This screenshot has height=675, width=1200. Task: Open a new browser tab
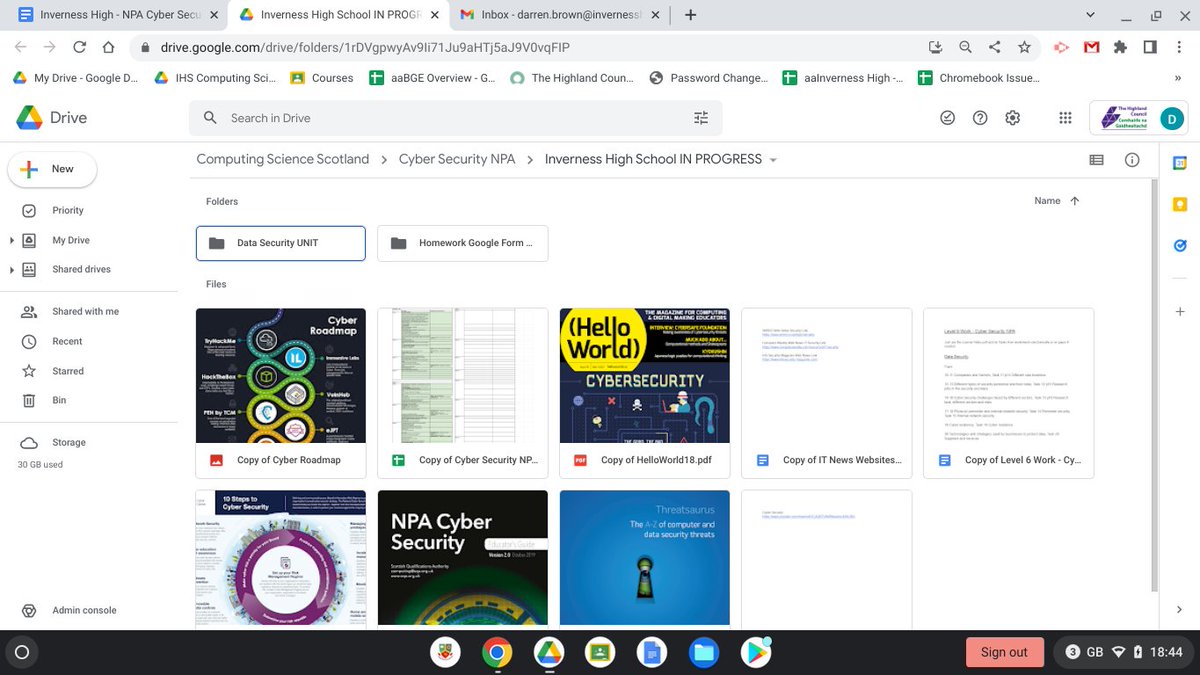click(x=690, y=15)
